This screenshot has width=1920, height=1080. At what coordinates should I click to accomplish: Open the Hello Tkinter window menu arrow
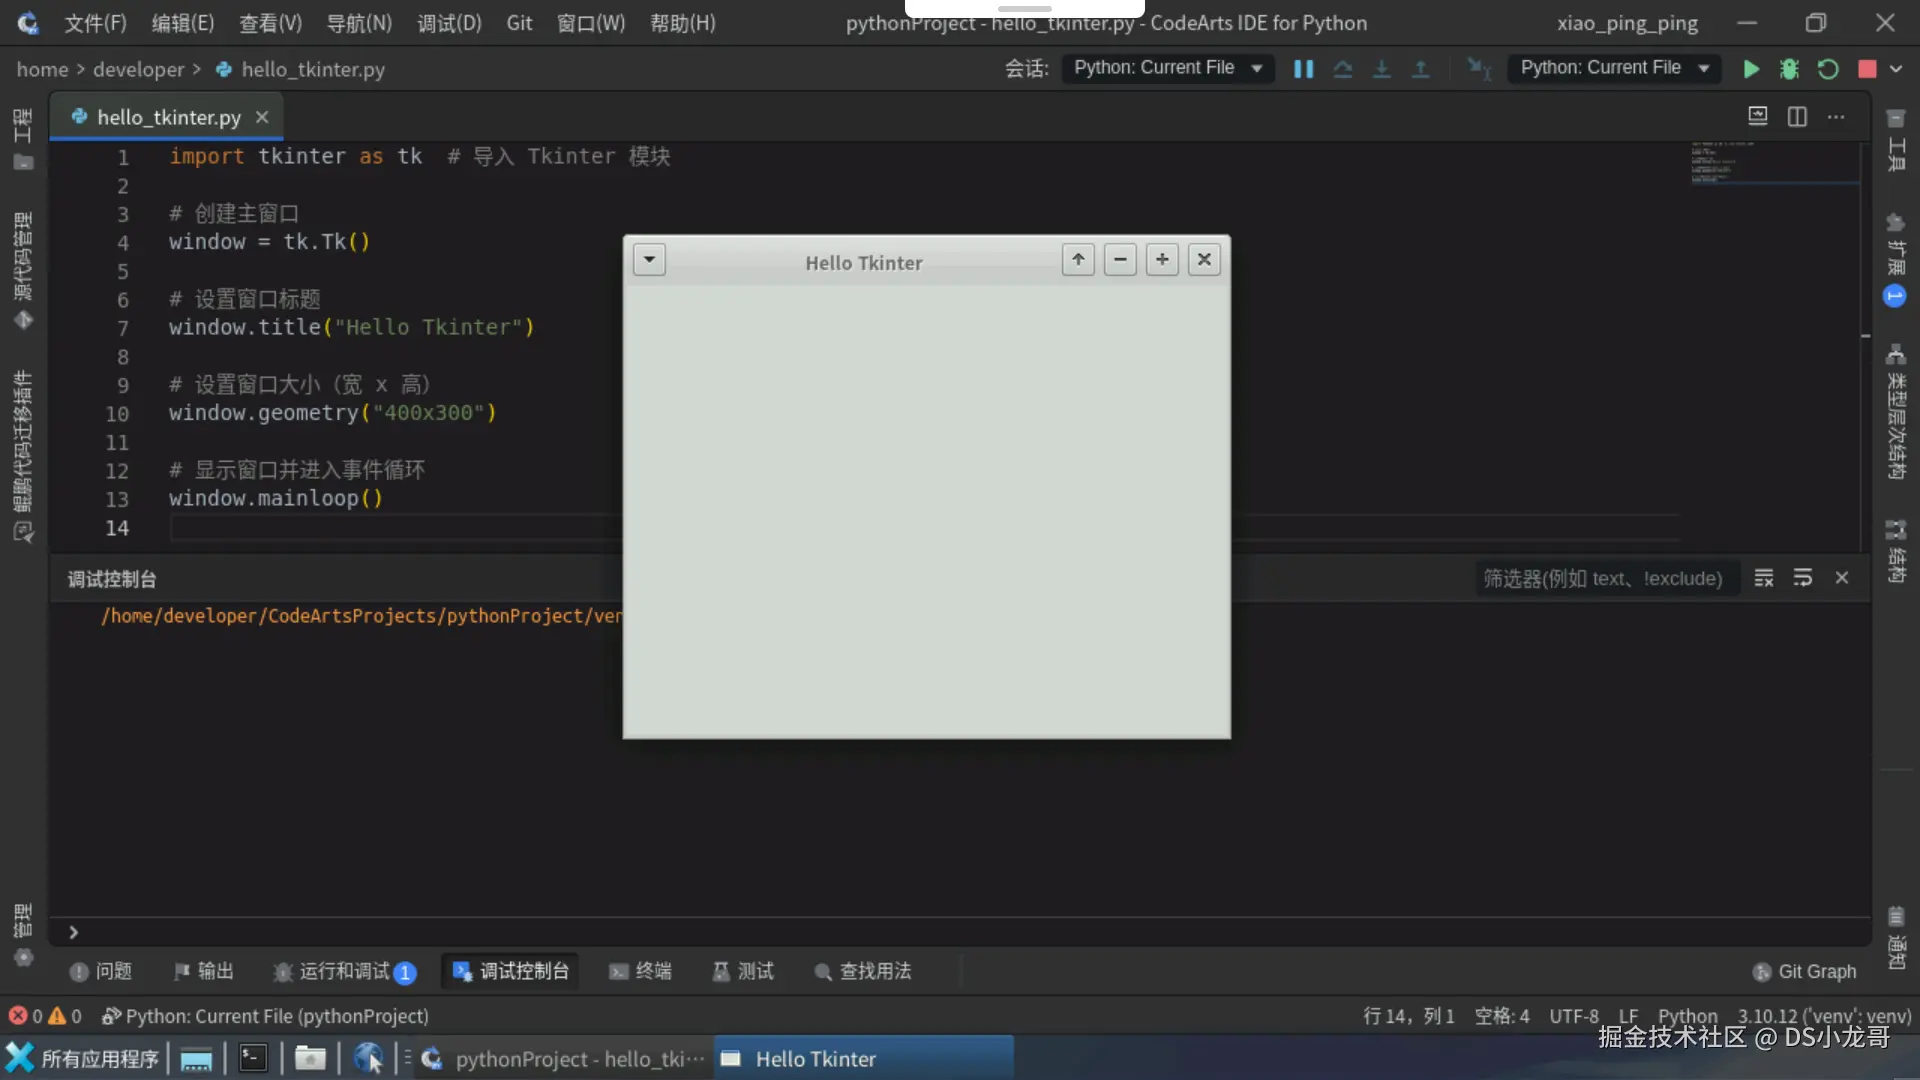point(649,260)
